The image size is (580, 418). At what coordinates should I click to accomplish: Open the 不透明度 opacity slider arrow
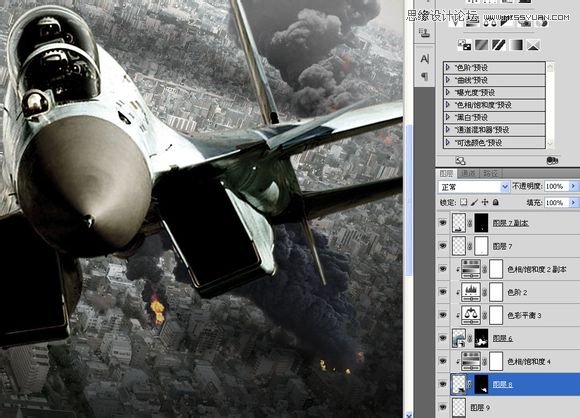click(x=574, y=186)
